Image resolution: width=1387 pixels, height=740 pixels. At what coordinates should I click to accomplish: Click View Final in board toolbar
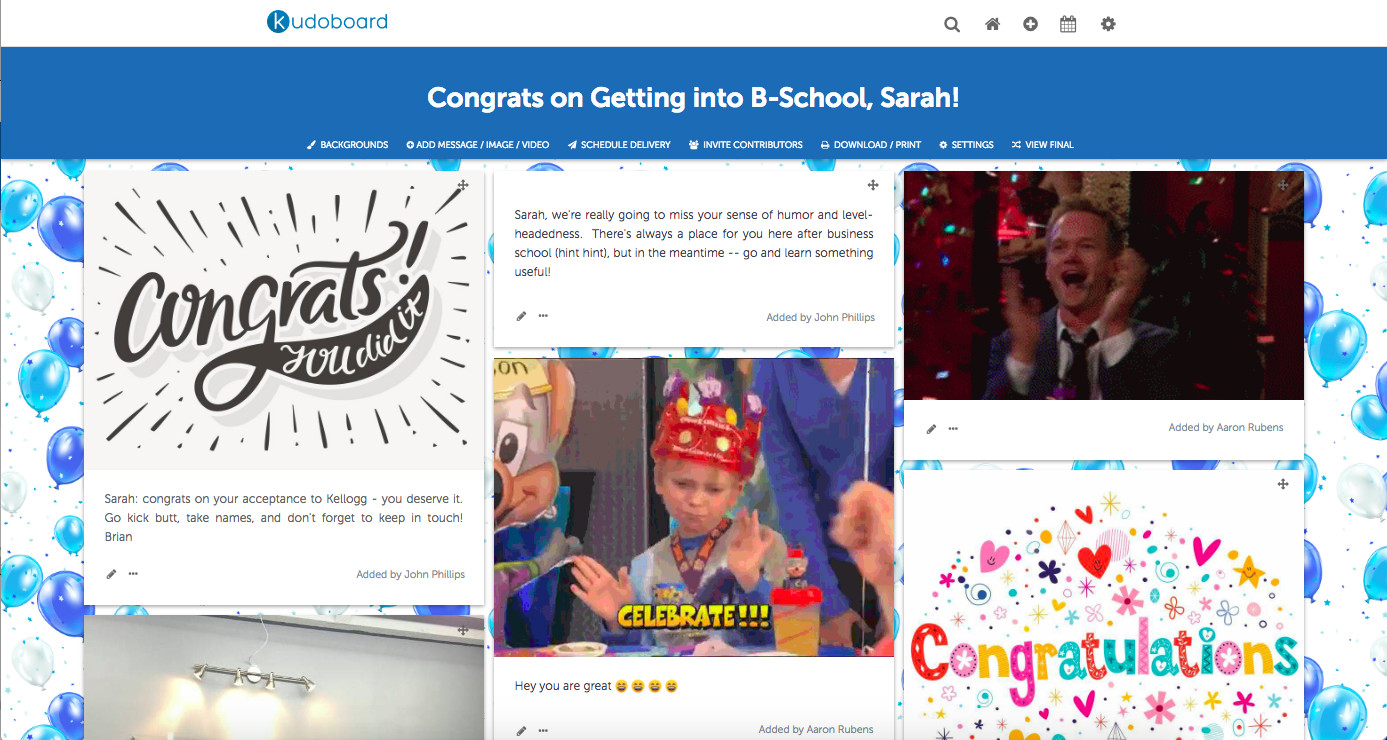[x=1042, y=145]
